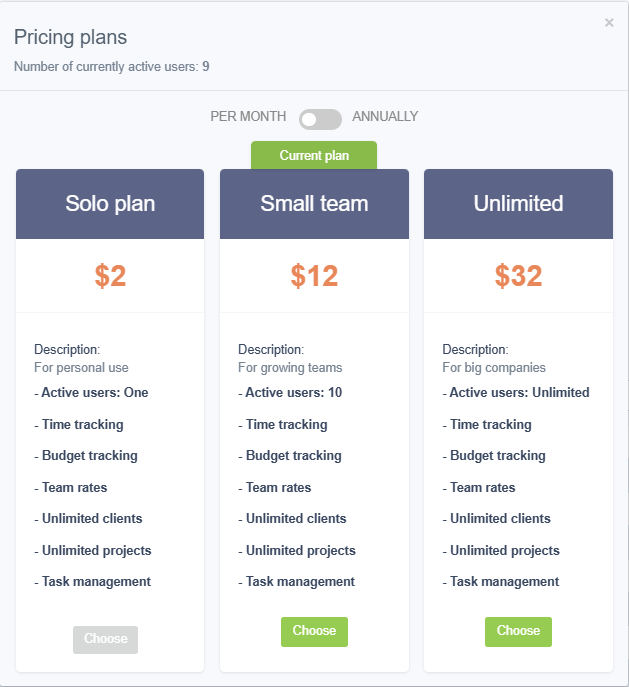This screenshot has height=687, width=629.
Task: Click the $12 price
Action: [314, 276]
